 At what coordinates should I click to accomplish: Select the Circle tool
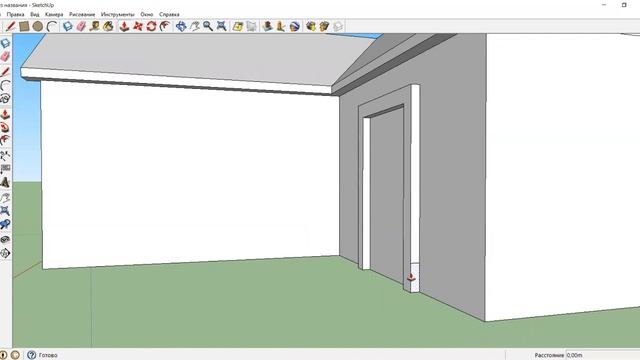38,27
